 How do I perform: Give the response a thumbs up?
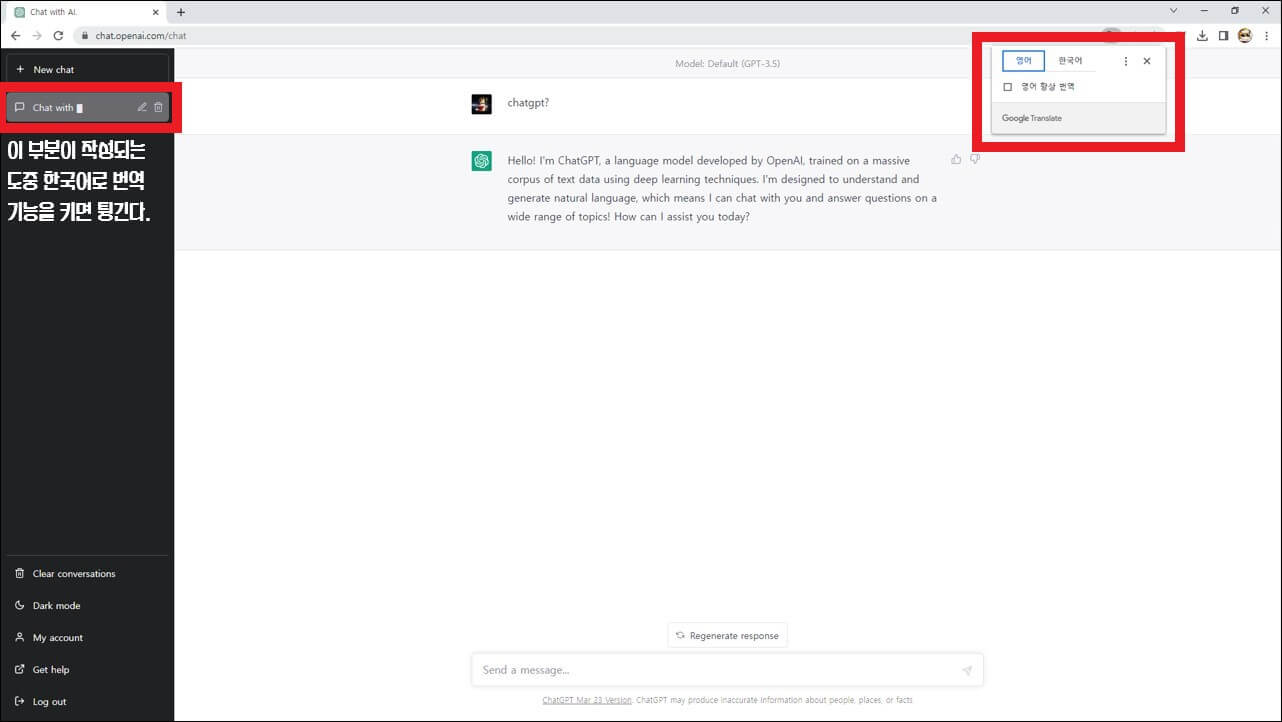point(956,159)
